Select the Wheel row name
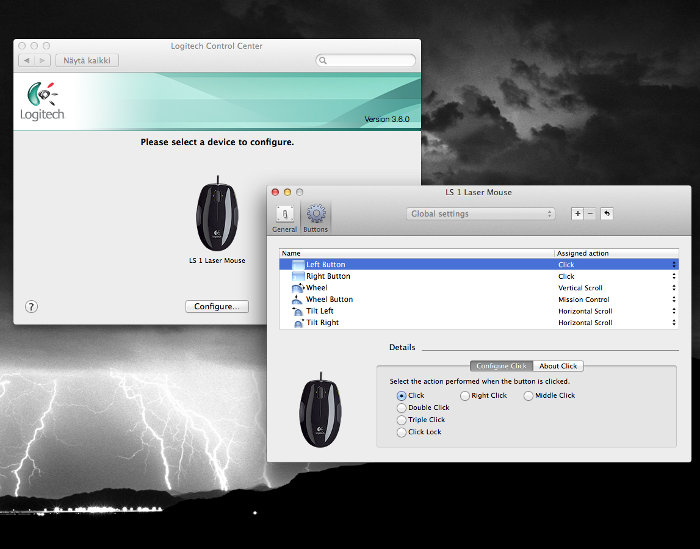This screenshot has height=549, width=700. [x=317, y=288]
